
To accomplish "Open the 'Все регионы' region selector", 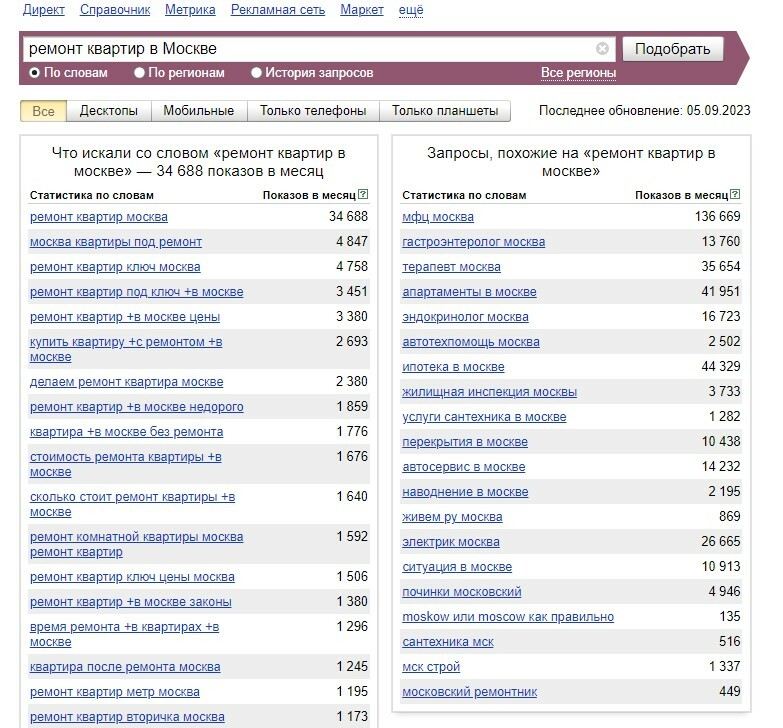I will tap(578, 73).
